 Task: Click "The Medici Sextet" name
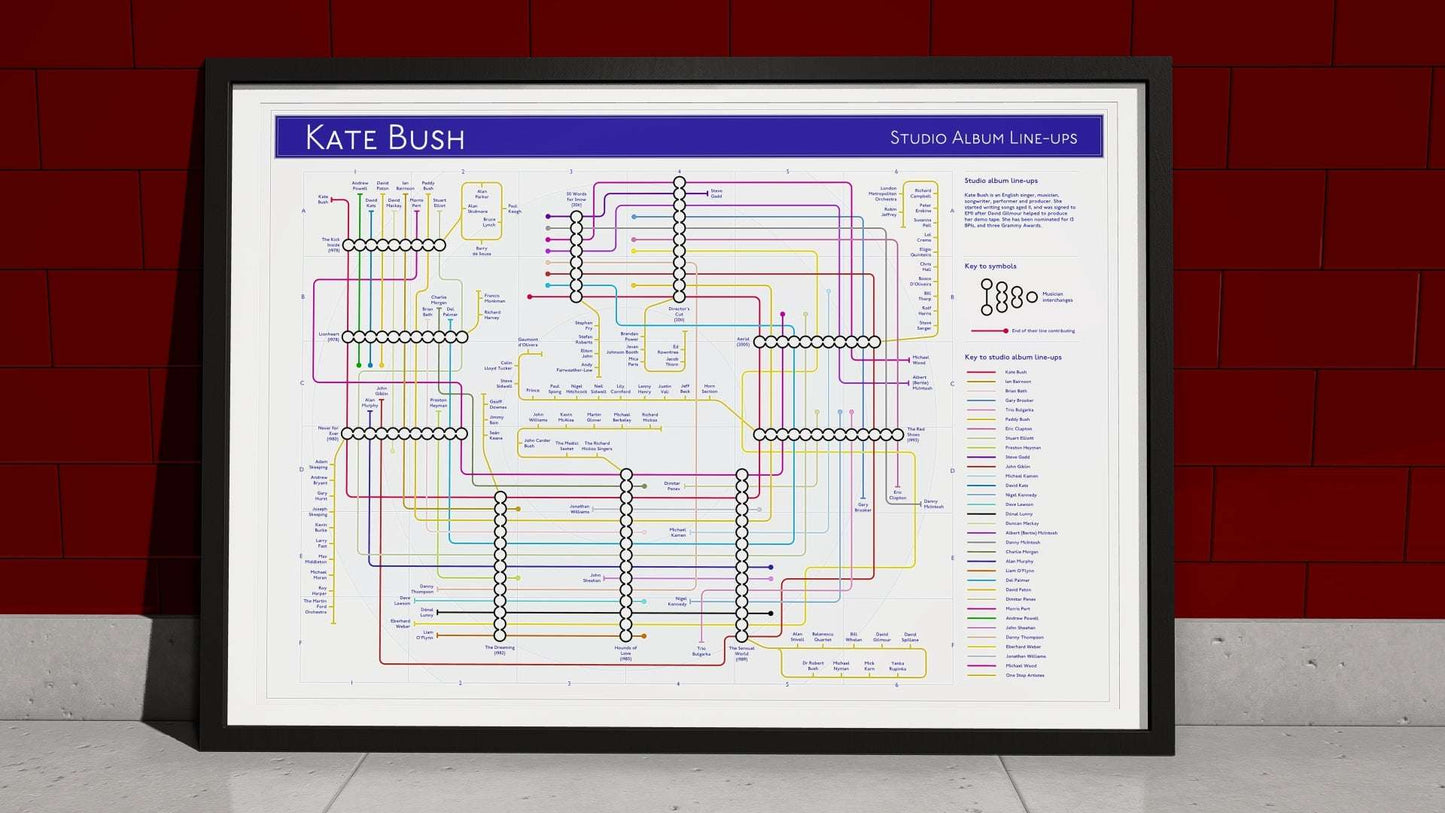click(x=567, y=446)
